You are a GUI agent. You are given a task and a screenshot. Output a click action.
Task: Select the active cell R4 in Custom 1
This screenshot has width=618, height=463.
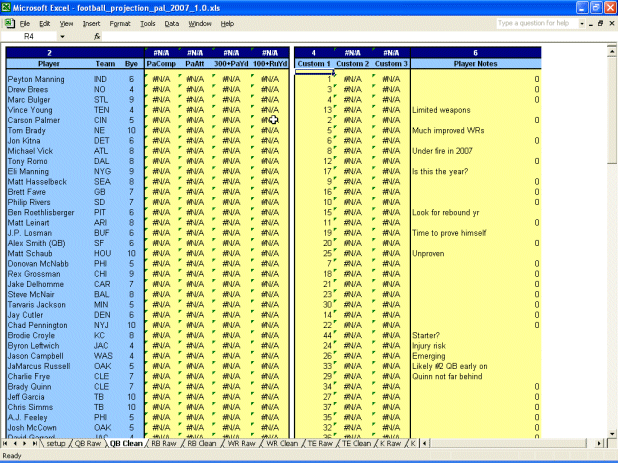(314, 72)
